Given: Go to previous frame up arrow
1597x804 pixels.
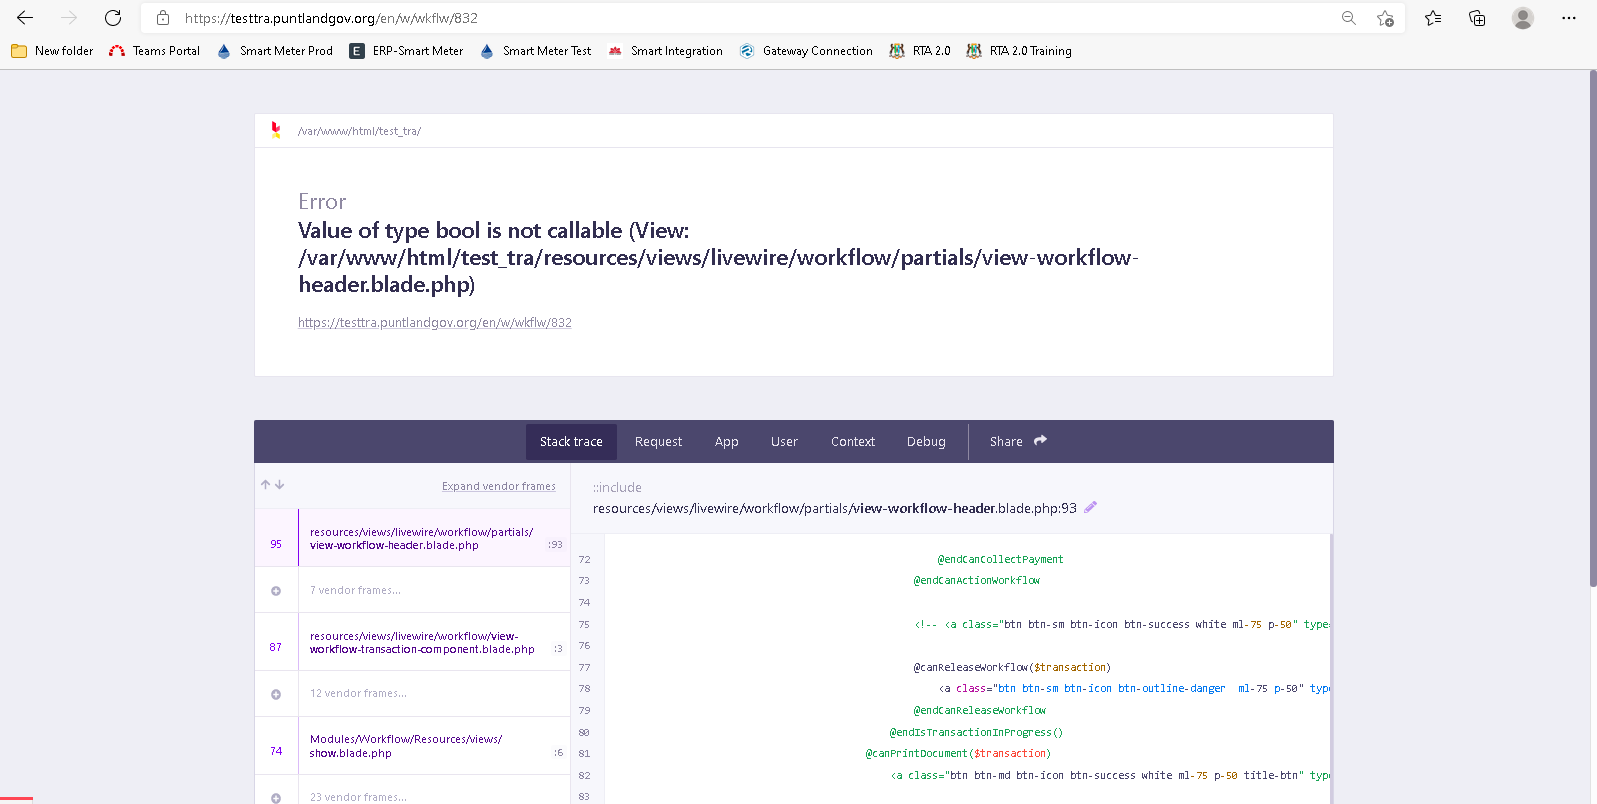Looking at the screenshot, I should point(266,485).
